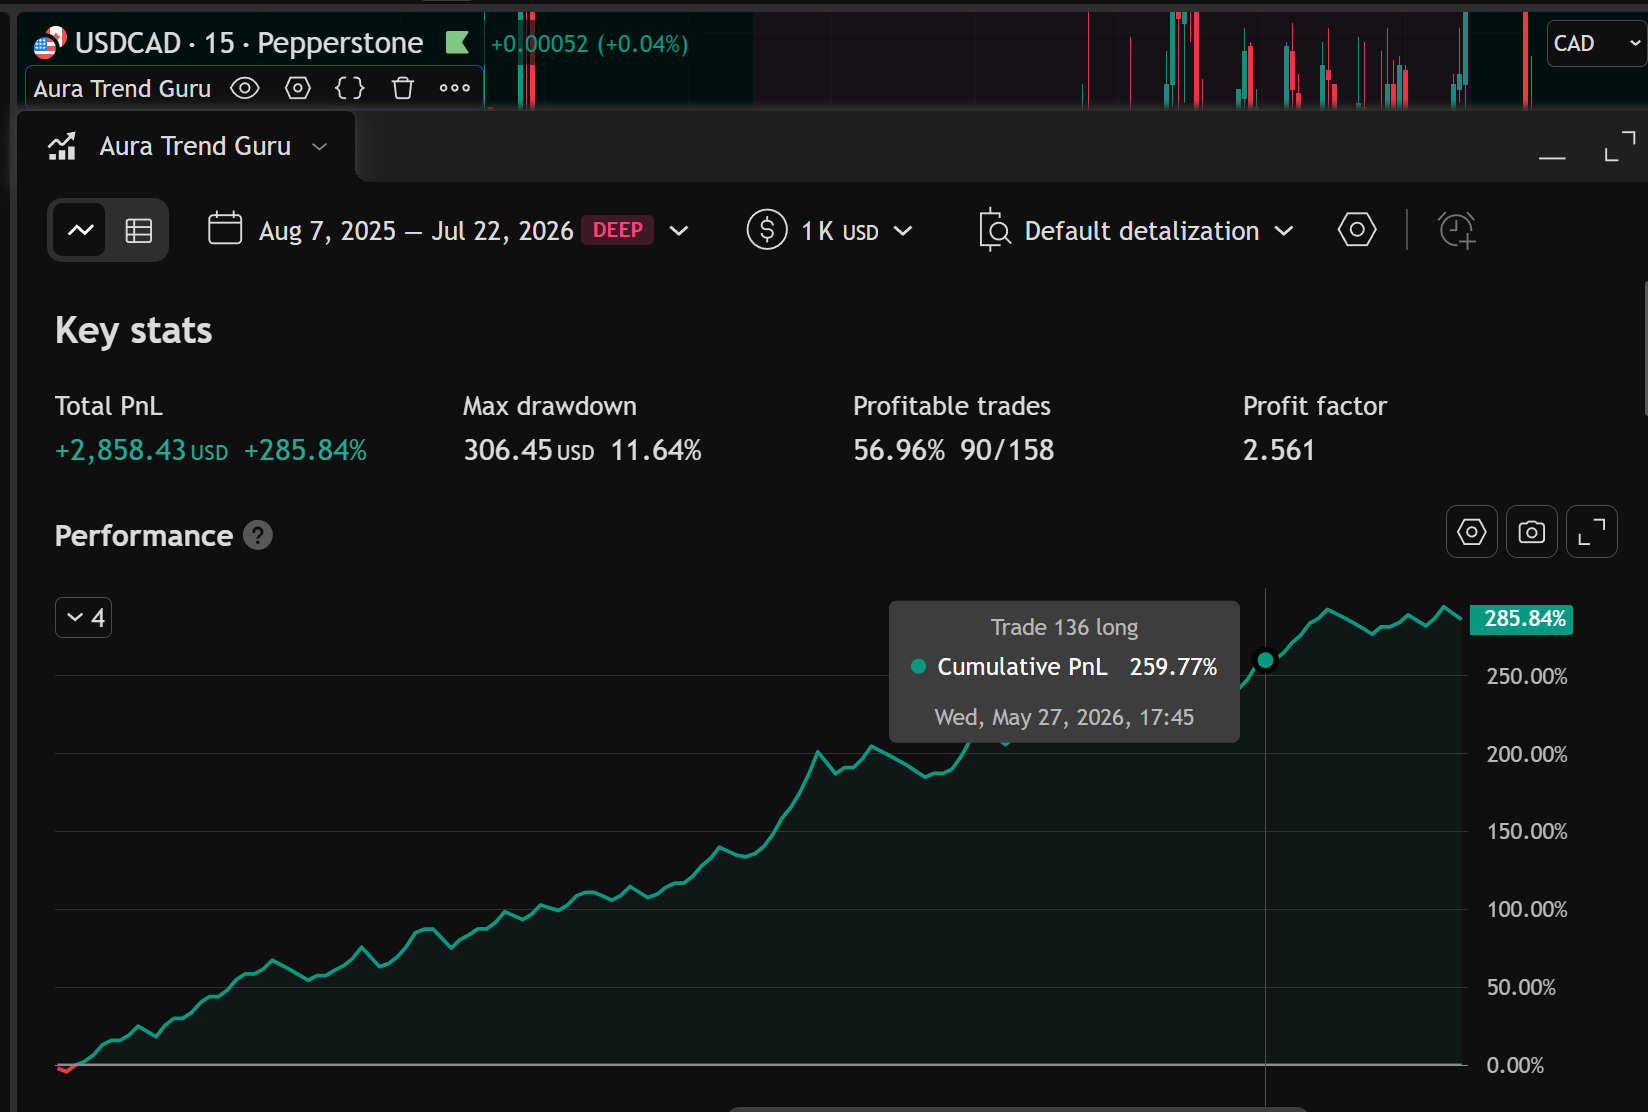
Task: Click the +285.84% Total PnL percentage
Action: pyautogui.click(x=306, y=450)
